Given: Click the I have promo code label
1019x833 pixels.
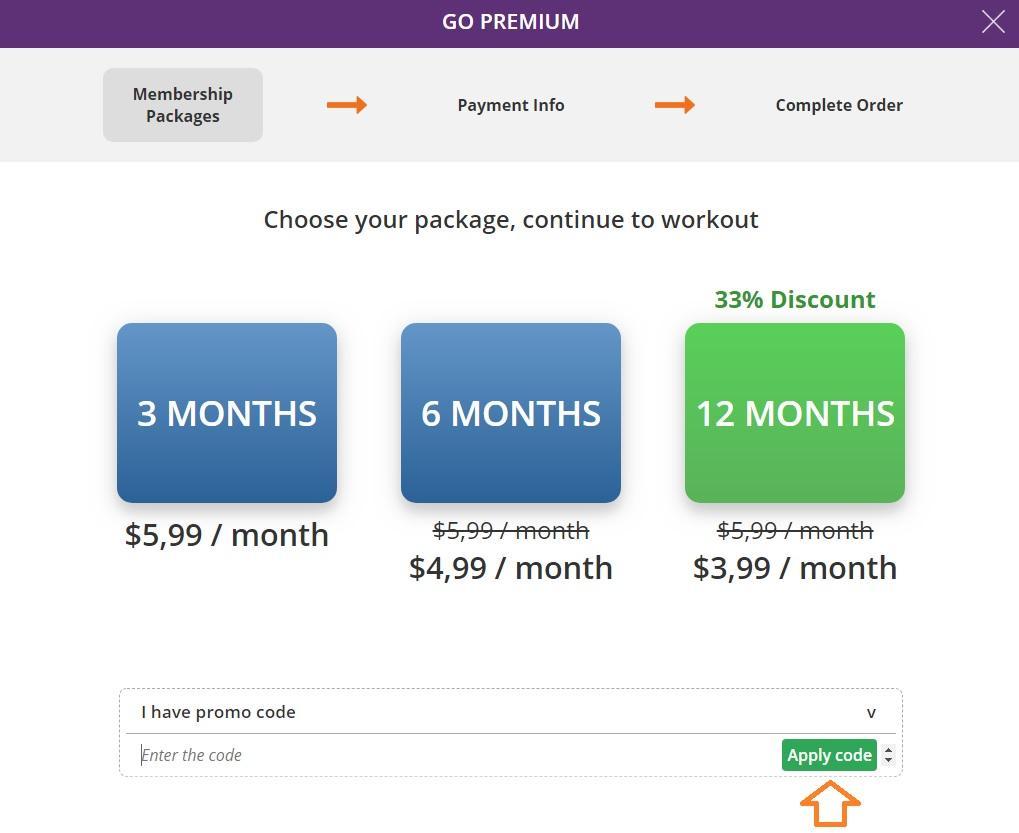Looking at the screenshot, I should tap(218, 712).
